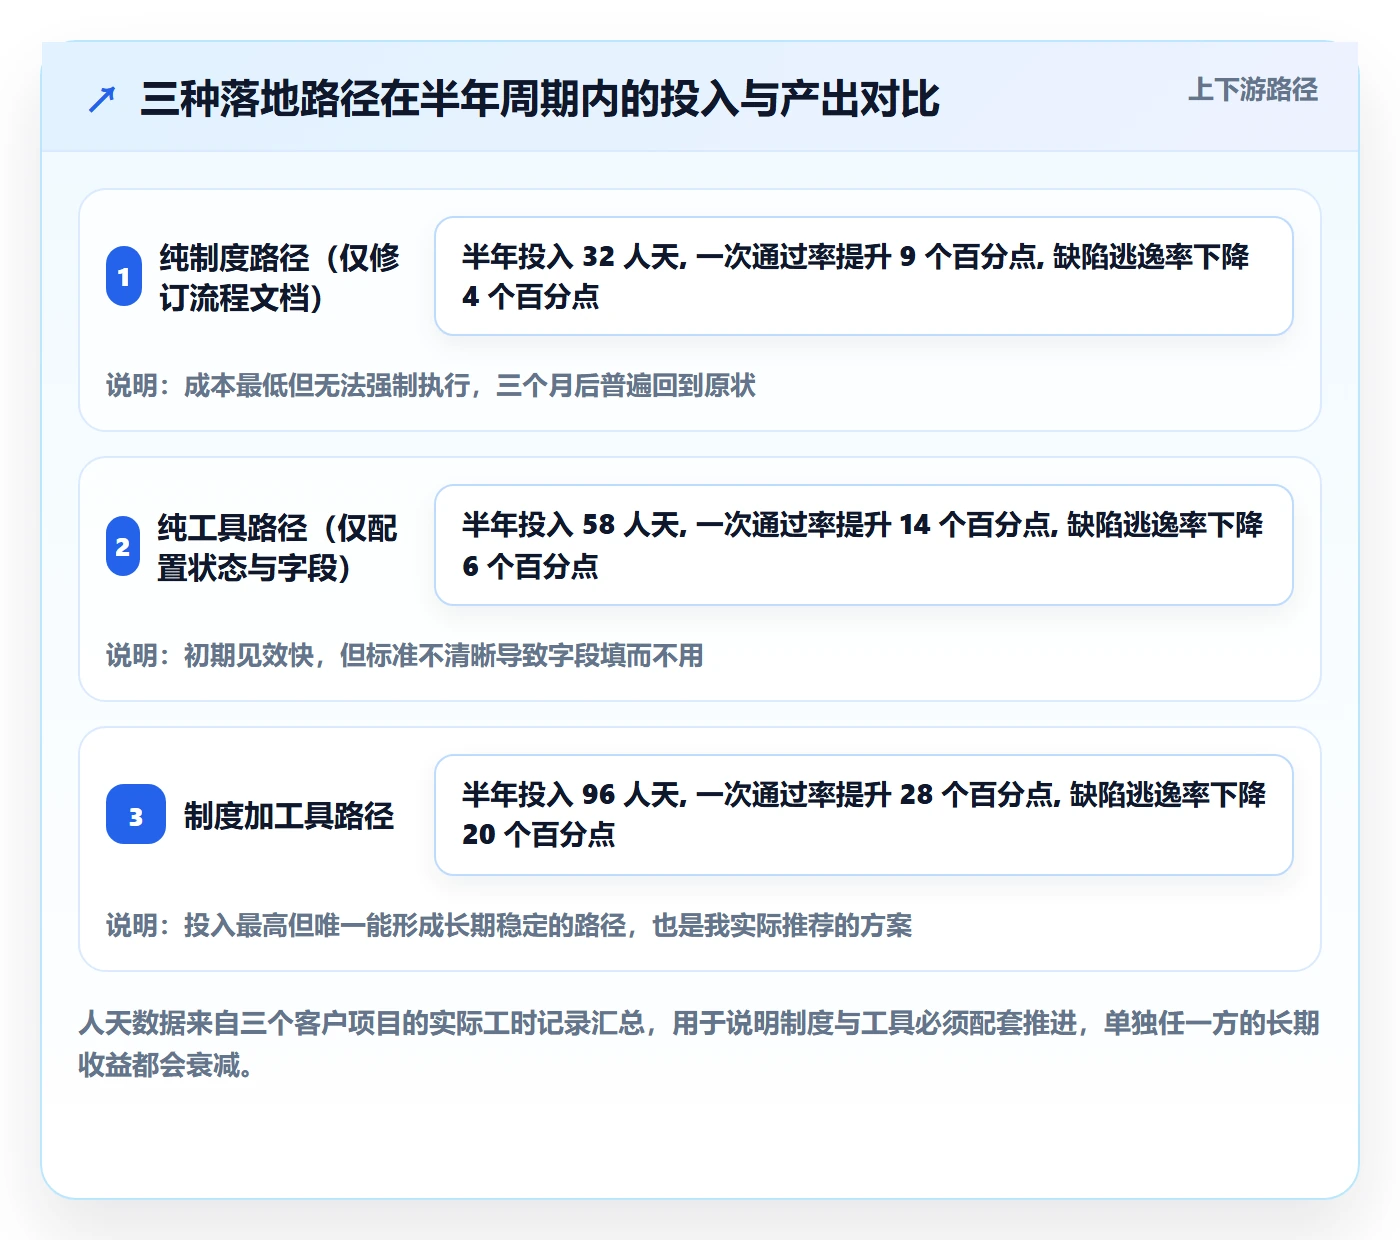Select the note 初期见效快，但标准不清晰
The image size is (1400, 1240).
405,656
